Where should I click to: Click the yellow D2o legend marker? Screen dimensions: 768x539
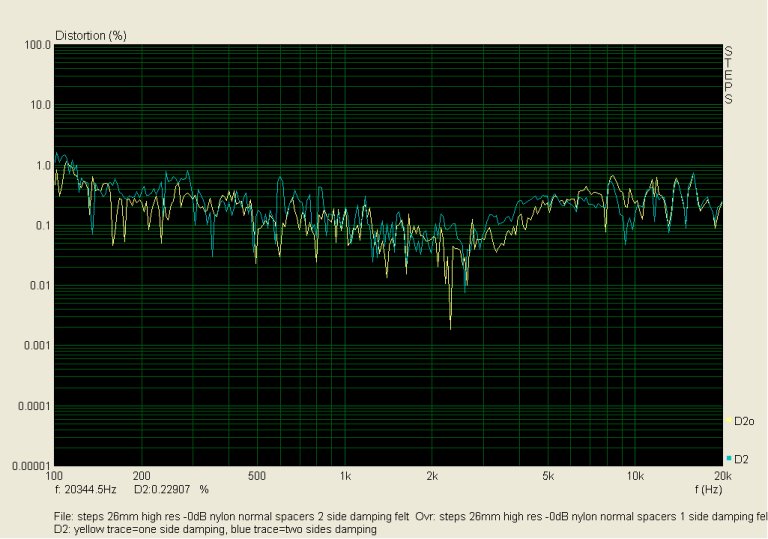coord(729,420)
